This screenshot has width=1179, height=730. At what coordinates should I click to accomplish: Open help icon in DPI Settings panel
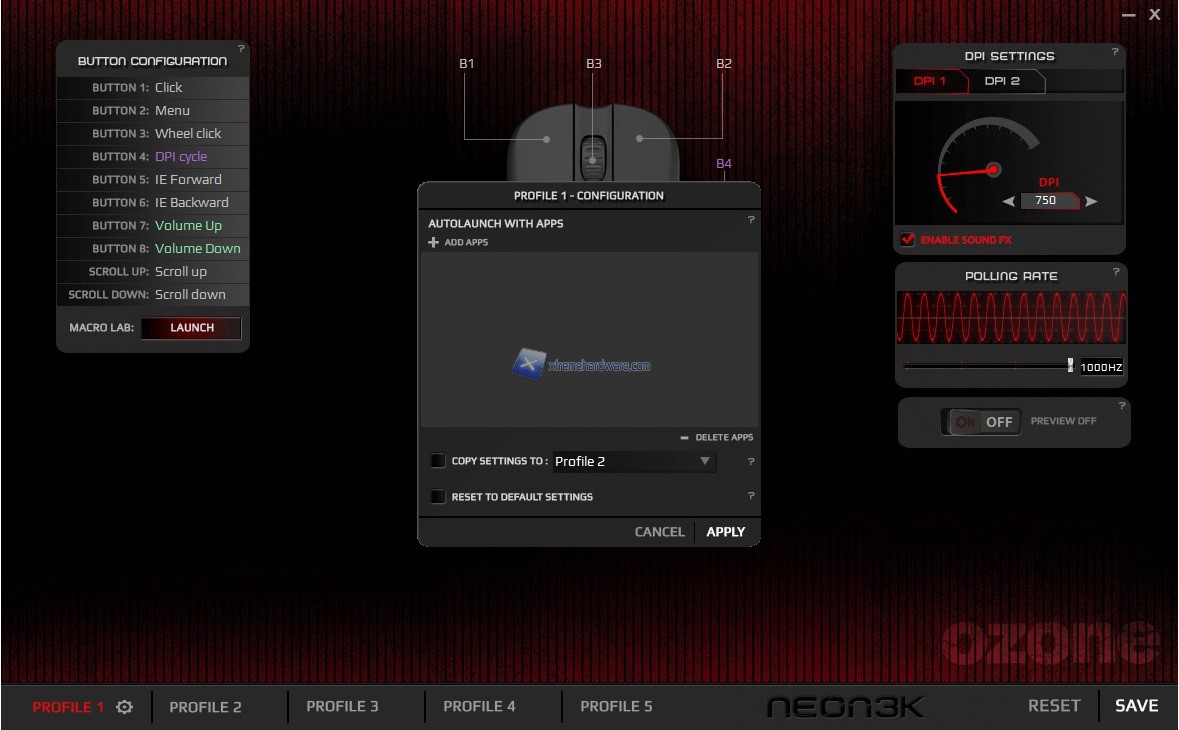[x=1116, y=49]
